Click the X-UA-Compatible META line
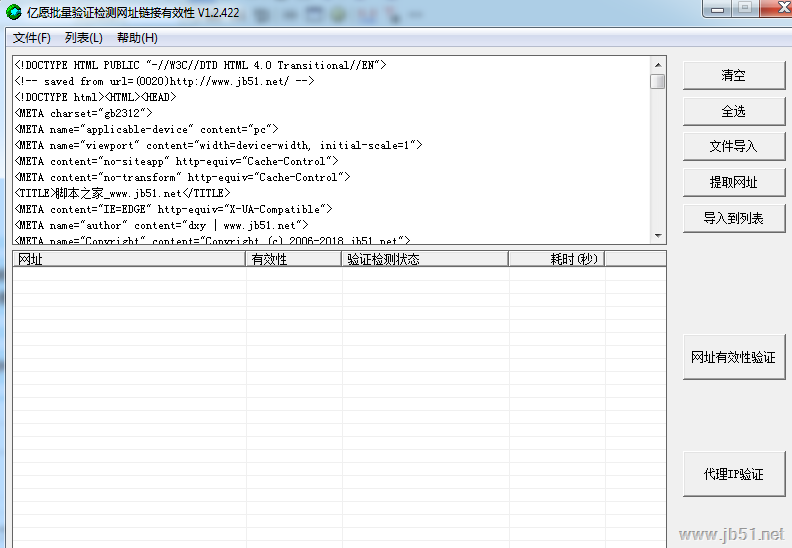 [173, 209]
